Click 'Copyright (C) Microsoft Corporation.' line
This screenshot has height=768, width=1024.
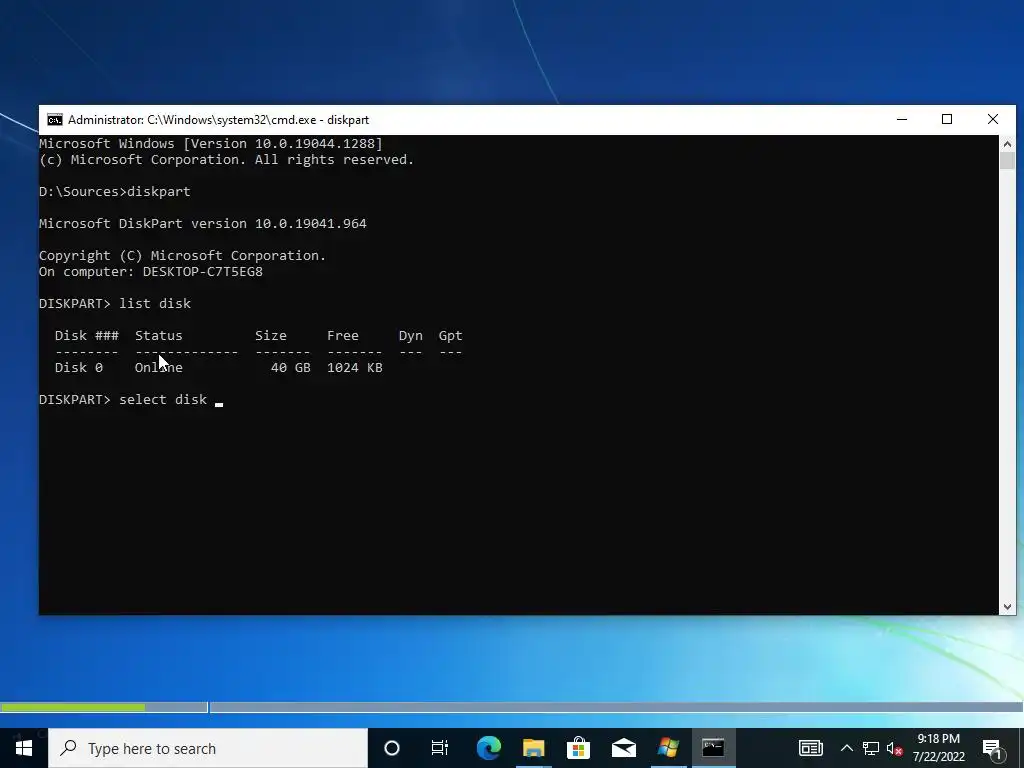[182, 256]
